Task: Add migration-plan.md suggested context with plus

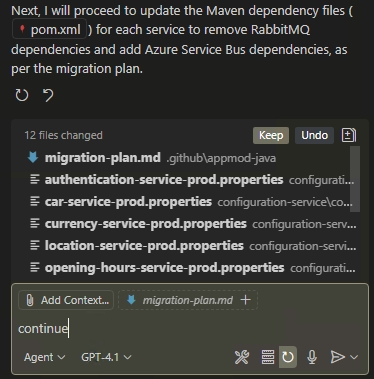Action: 246,300
